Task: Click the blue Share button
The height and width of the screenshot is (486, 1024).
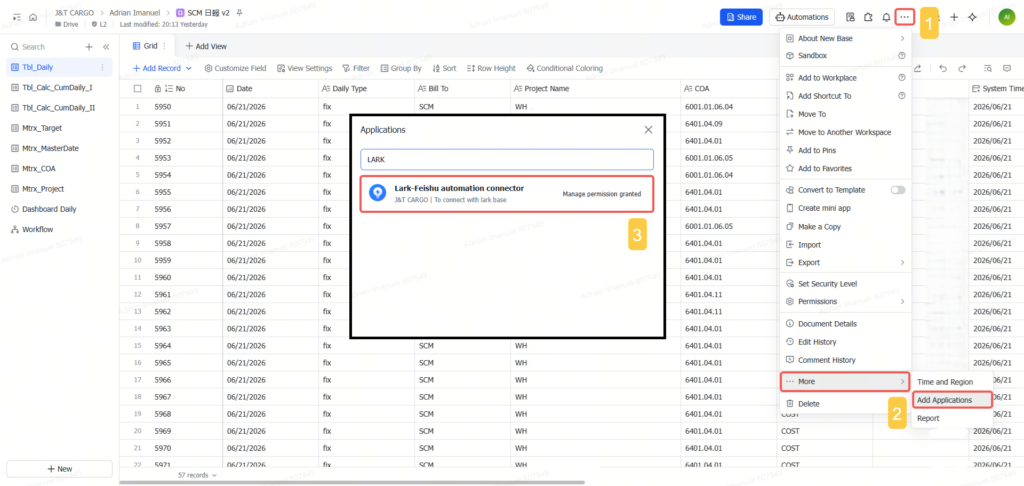Action: point(741,17)
